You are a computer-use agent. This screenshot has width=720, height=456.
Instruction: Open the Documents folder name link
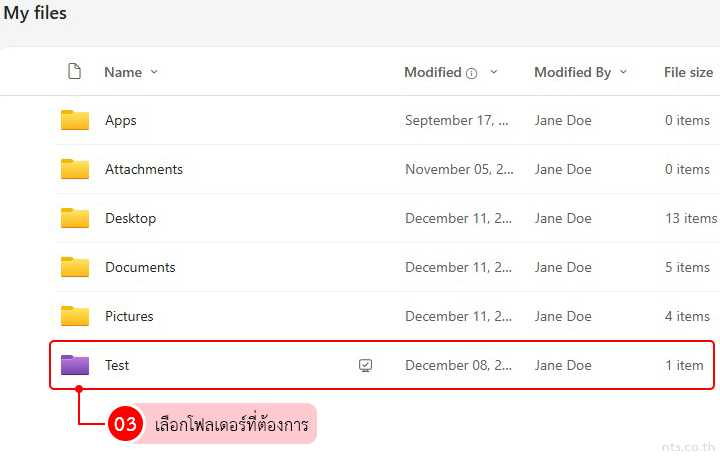pos(140,267)
